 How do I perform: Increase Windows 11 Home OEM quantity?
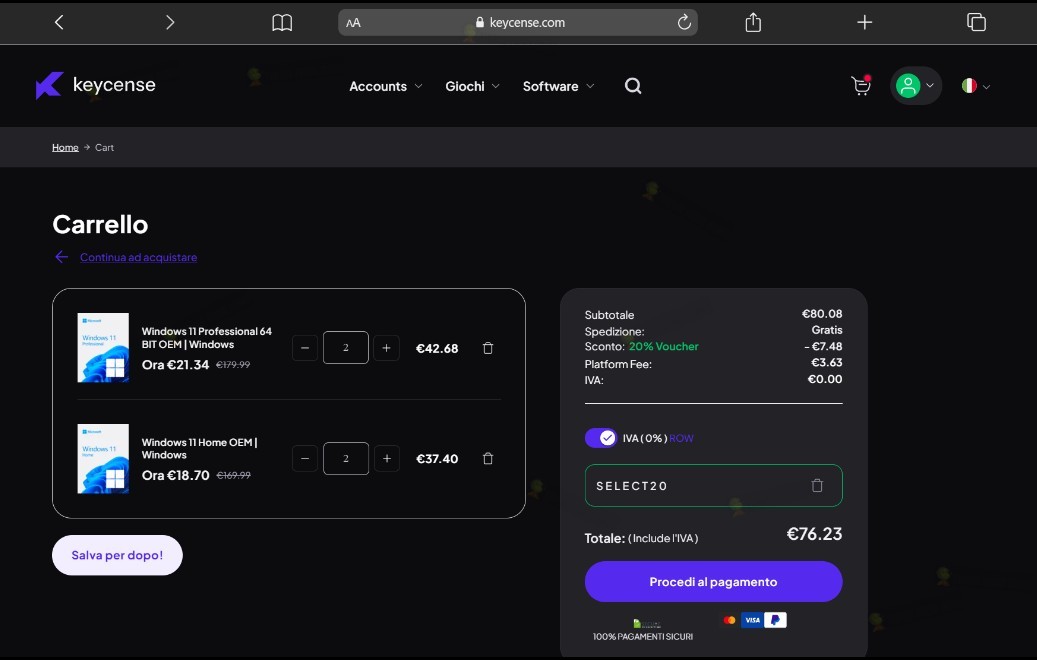(386, 458)
